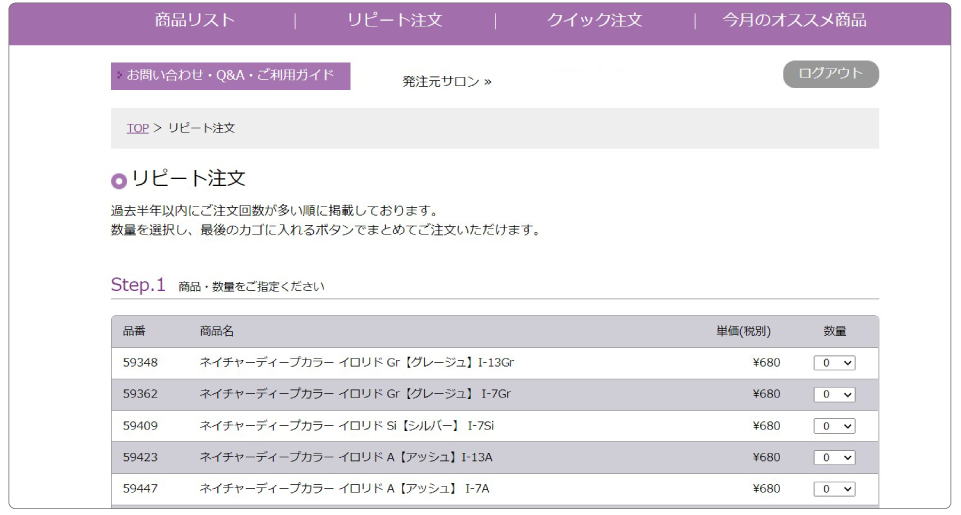
Task: Open quantity dropdown for item 59409
Action: [x=834, y=426]
